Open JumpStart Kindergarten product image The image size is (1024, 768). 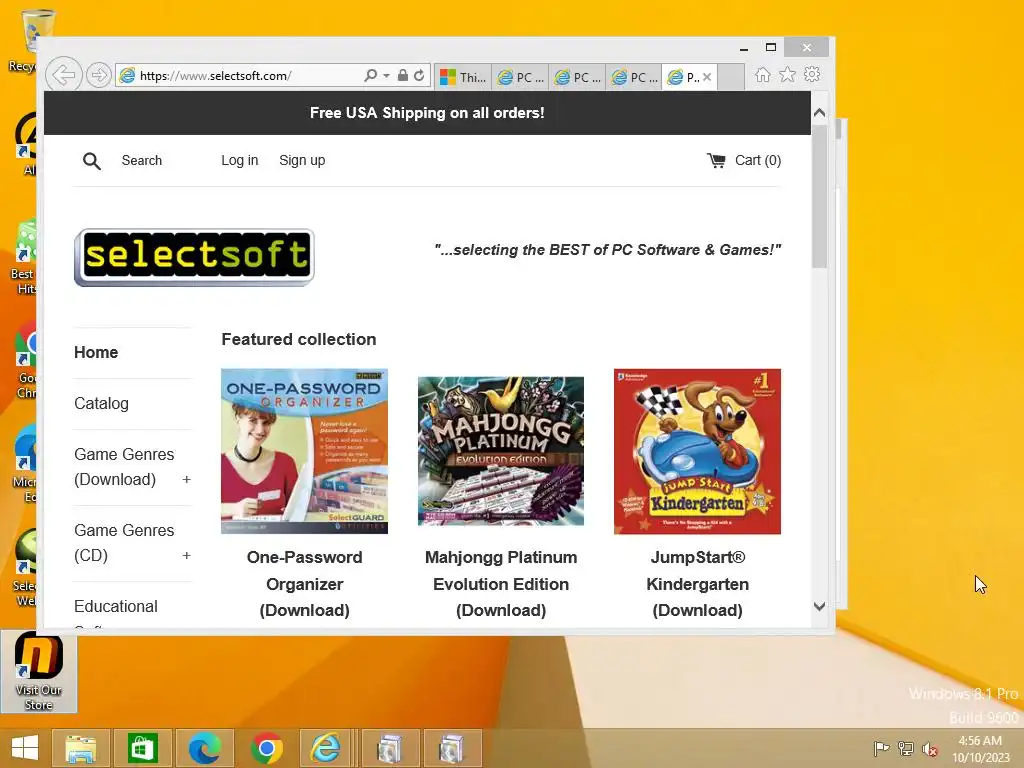click(x=697, y=451)
